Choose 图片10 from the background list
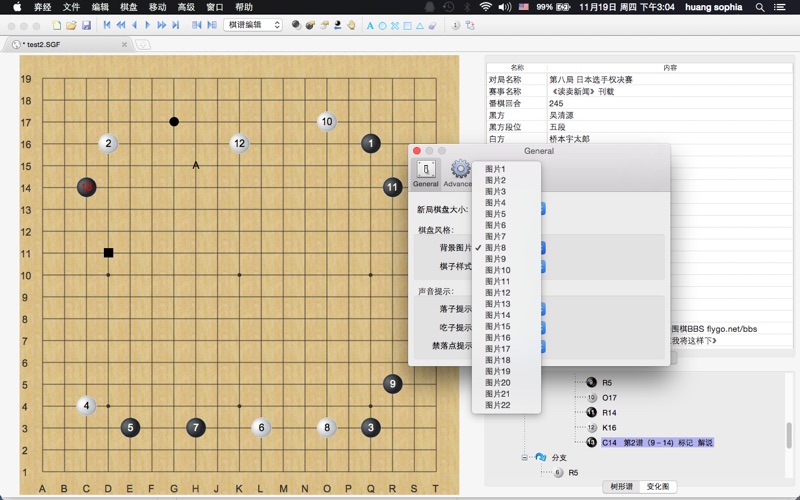Image resolution: width=800 pixels, height=500 pixels. click(x=506, y=270)
